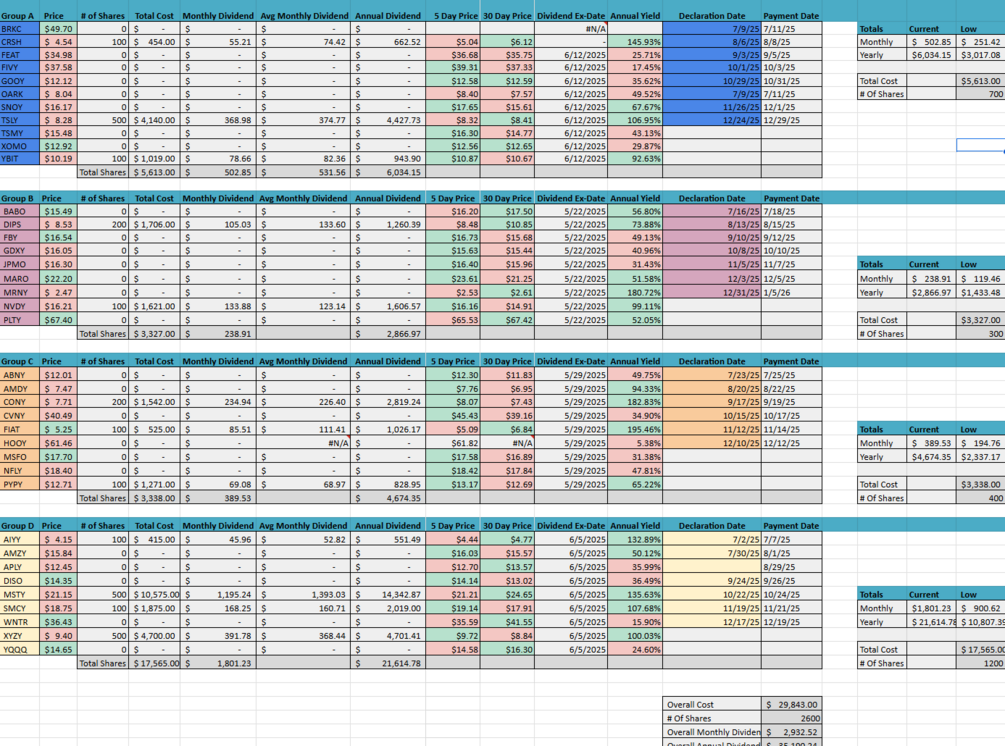Viewport: 1005px width, 746px height.
Task: Click Group B Totals share count 300
Action: [x=981, y=333]
